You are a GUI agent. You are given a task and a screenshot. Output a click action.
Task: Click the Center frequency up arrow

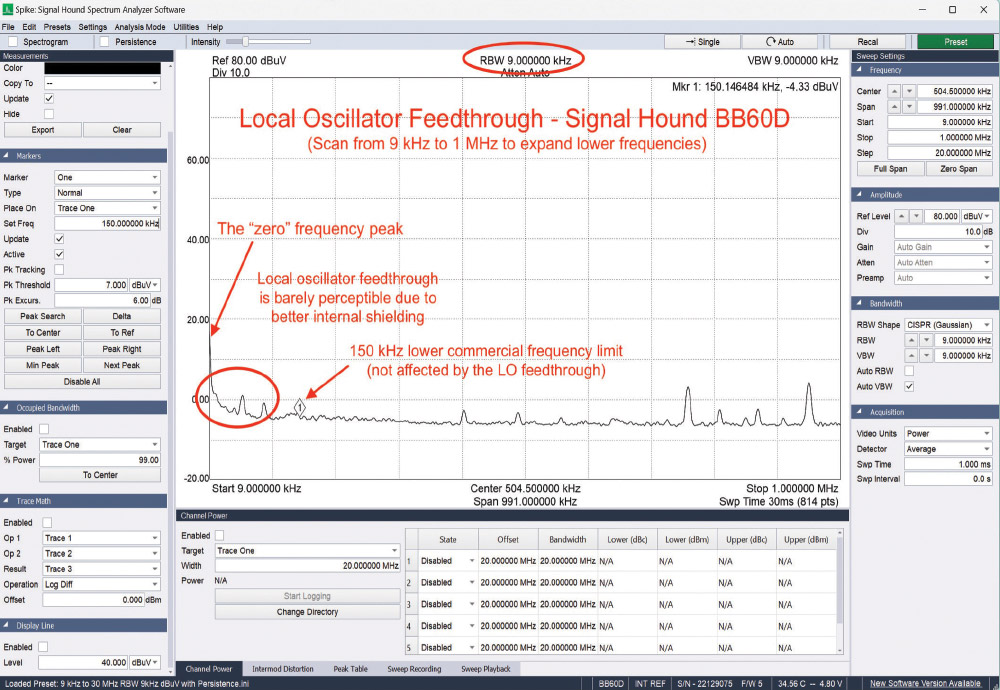894,91
